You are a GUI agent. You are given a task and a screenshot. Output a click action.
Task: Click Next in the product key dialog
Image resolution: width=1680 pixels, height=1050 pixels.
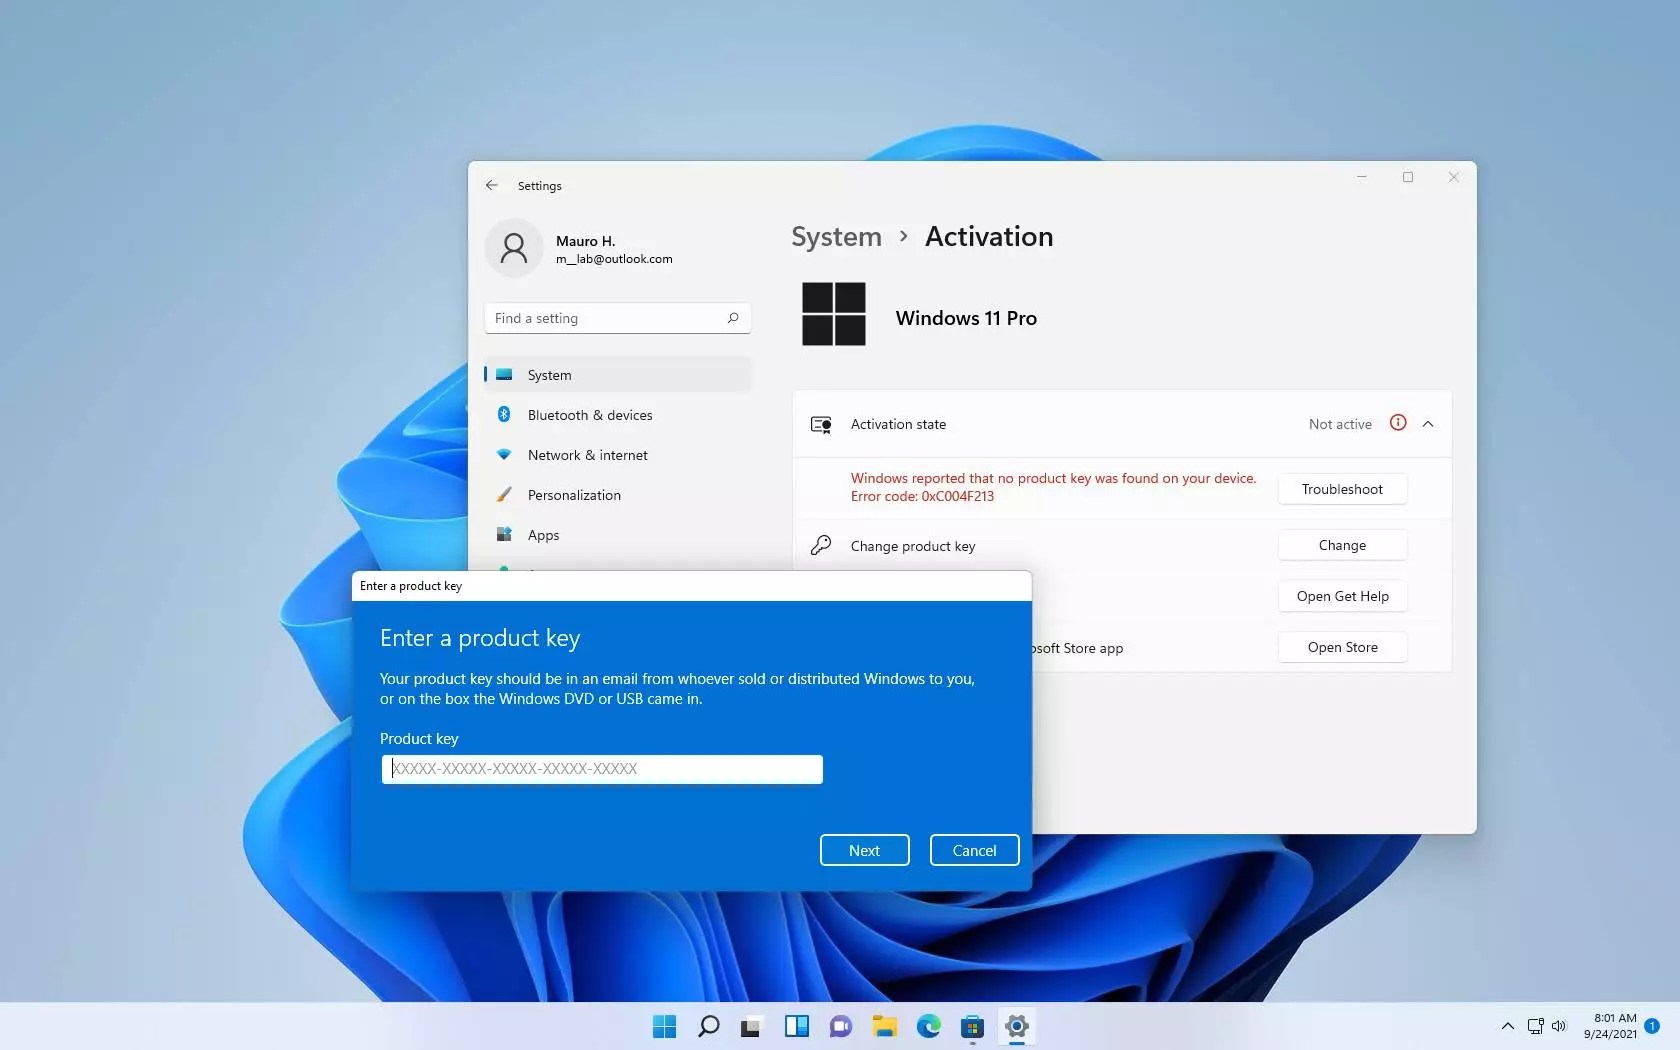(863, 850)
